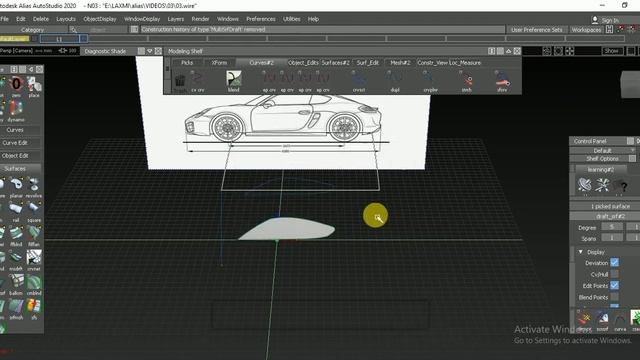Switch to the Surfaces#2 shelf tab
This screenshot has width=640, height=360.
[335, 62]
